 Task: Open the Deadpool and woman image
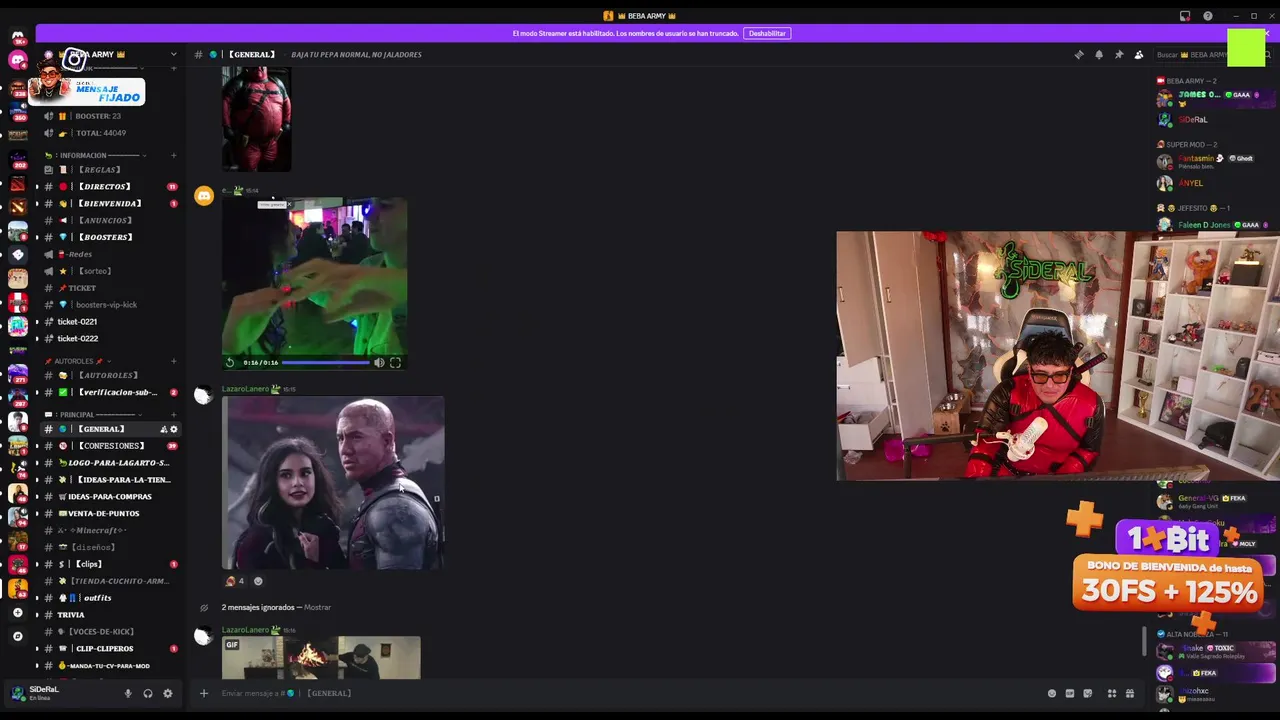(x=333, y=483)
